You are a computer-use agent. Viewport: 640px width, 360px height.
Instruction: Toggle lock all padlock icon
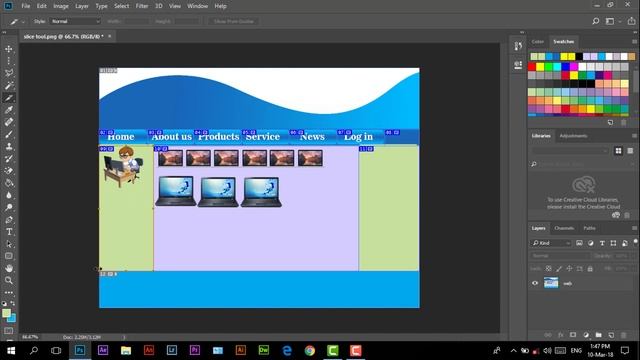tap(590, 269)
